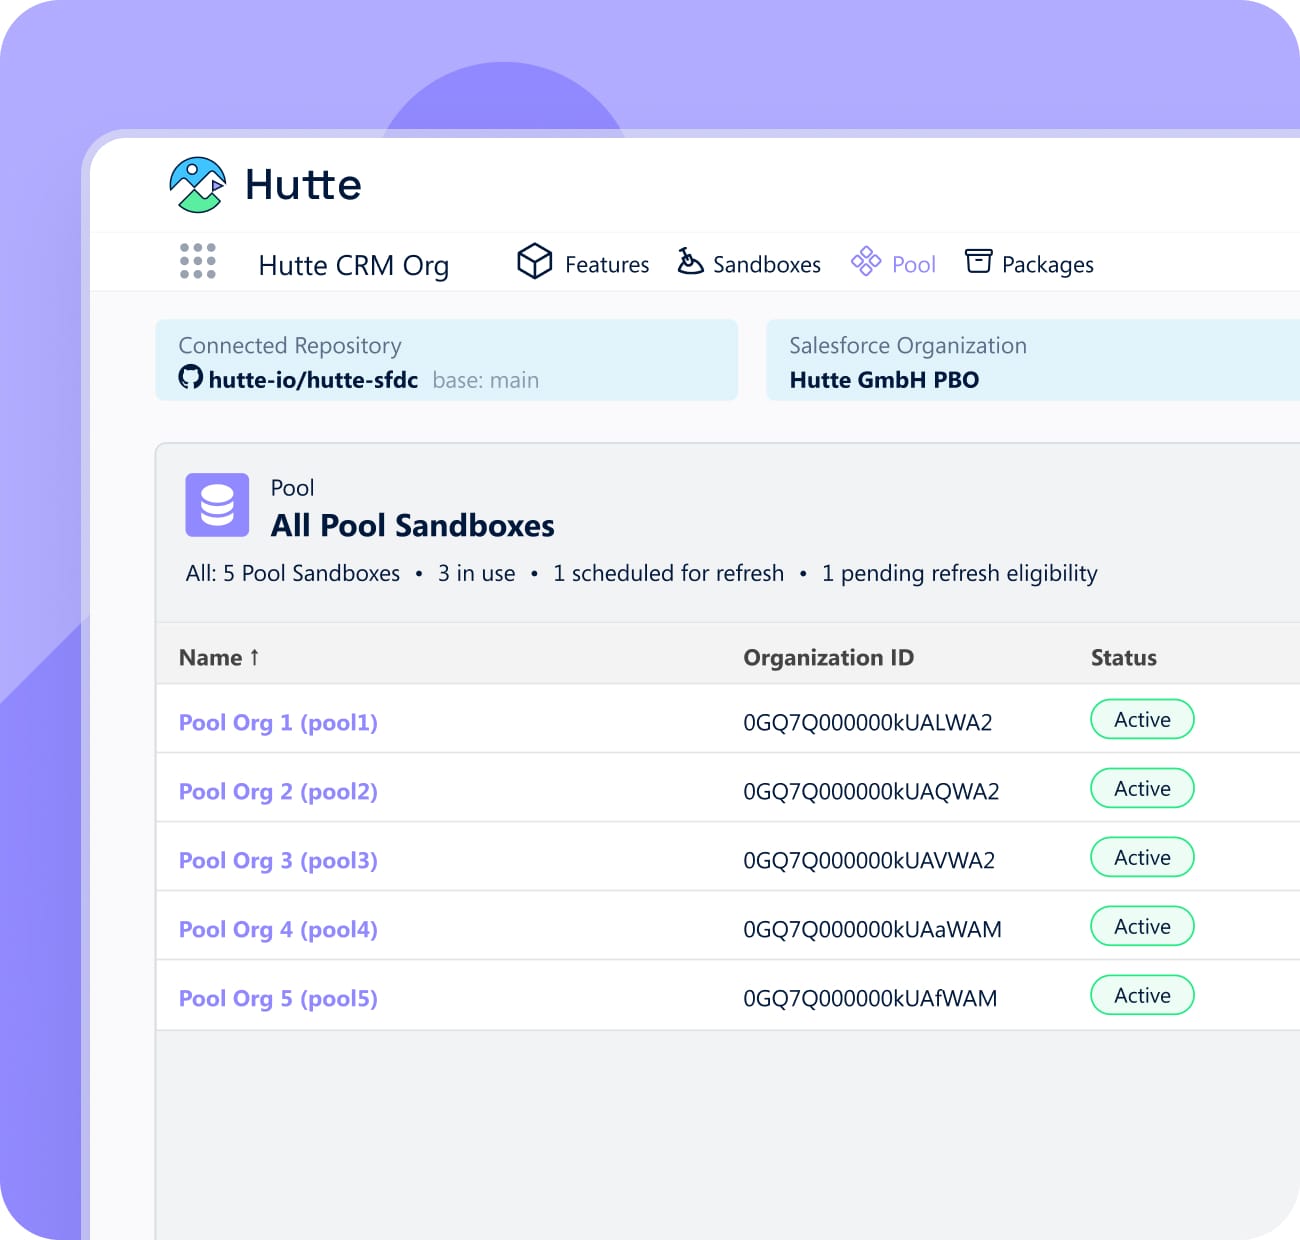Screen dimensions: 1300x1240
Task: Click the Hutte mountain logo icon
Action: coord(198,185)
